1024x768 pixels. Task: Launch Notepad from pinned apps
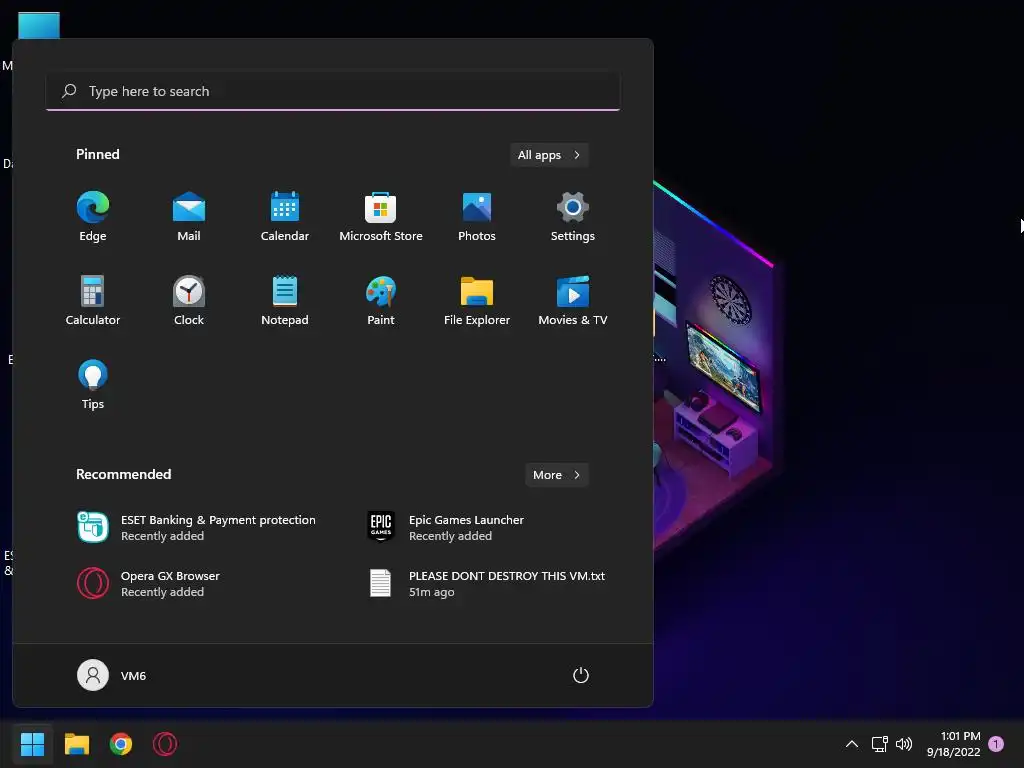[285, 300]
